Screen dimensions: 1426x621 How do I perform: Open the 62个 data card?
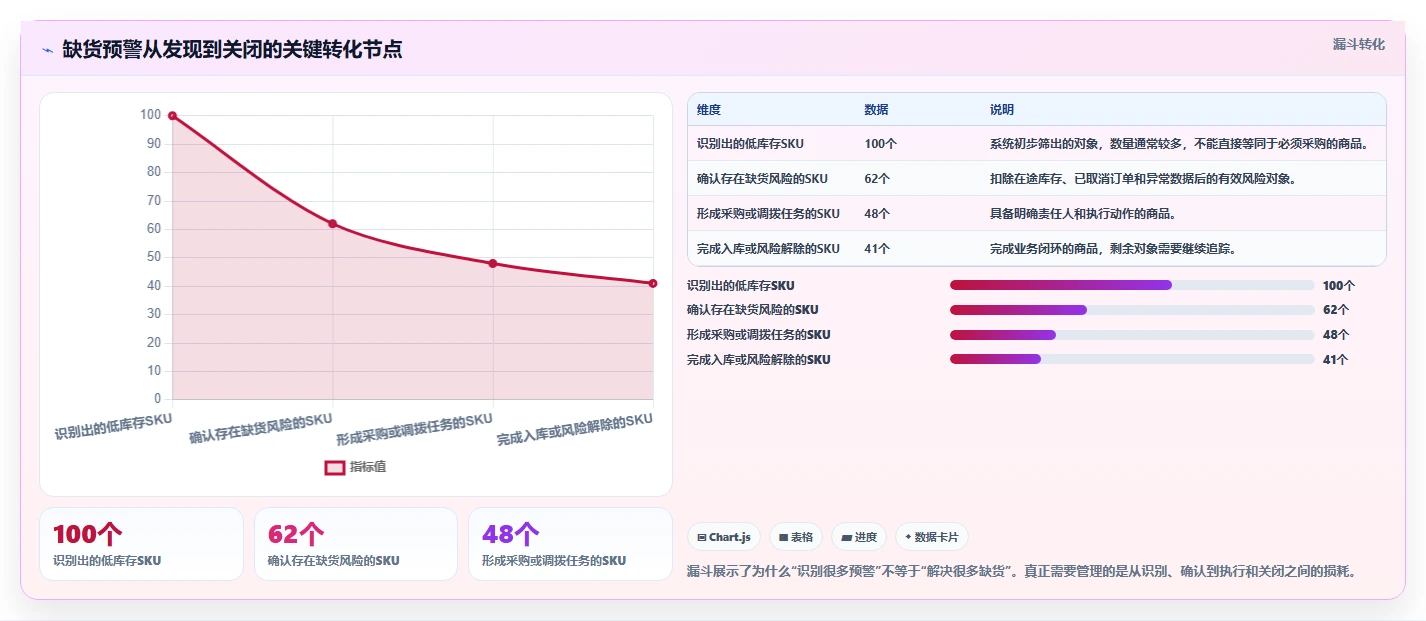pyautogui.click(x=356, y=544)
